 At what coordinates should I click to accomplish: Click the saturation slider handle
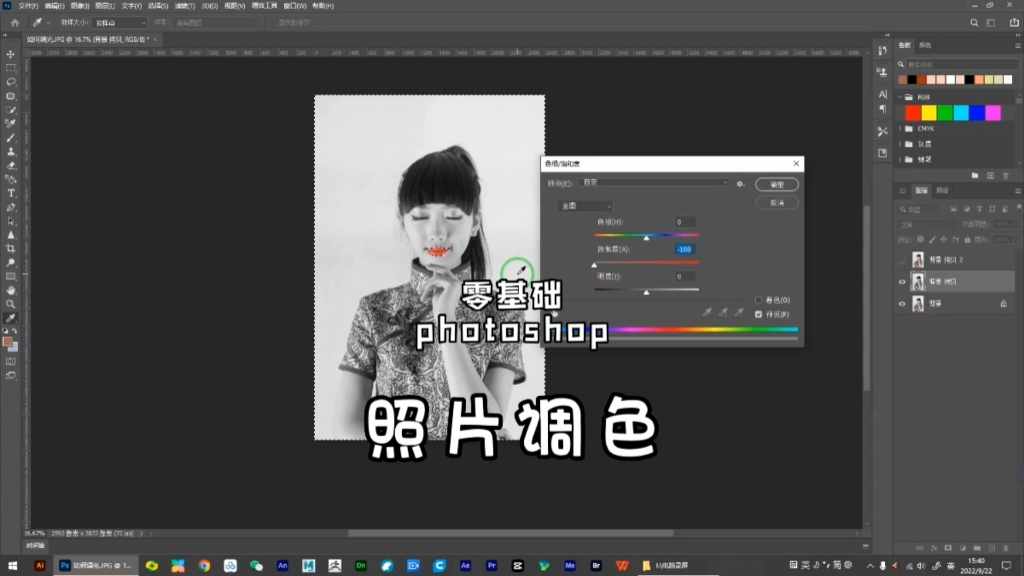click(594, 264)
